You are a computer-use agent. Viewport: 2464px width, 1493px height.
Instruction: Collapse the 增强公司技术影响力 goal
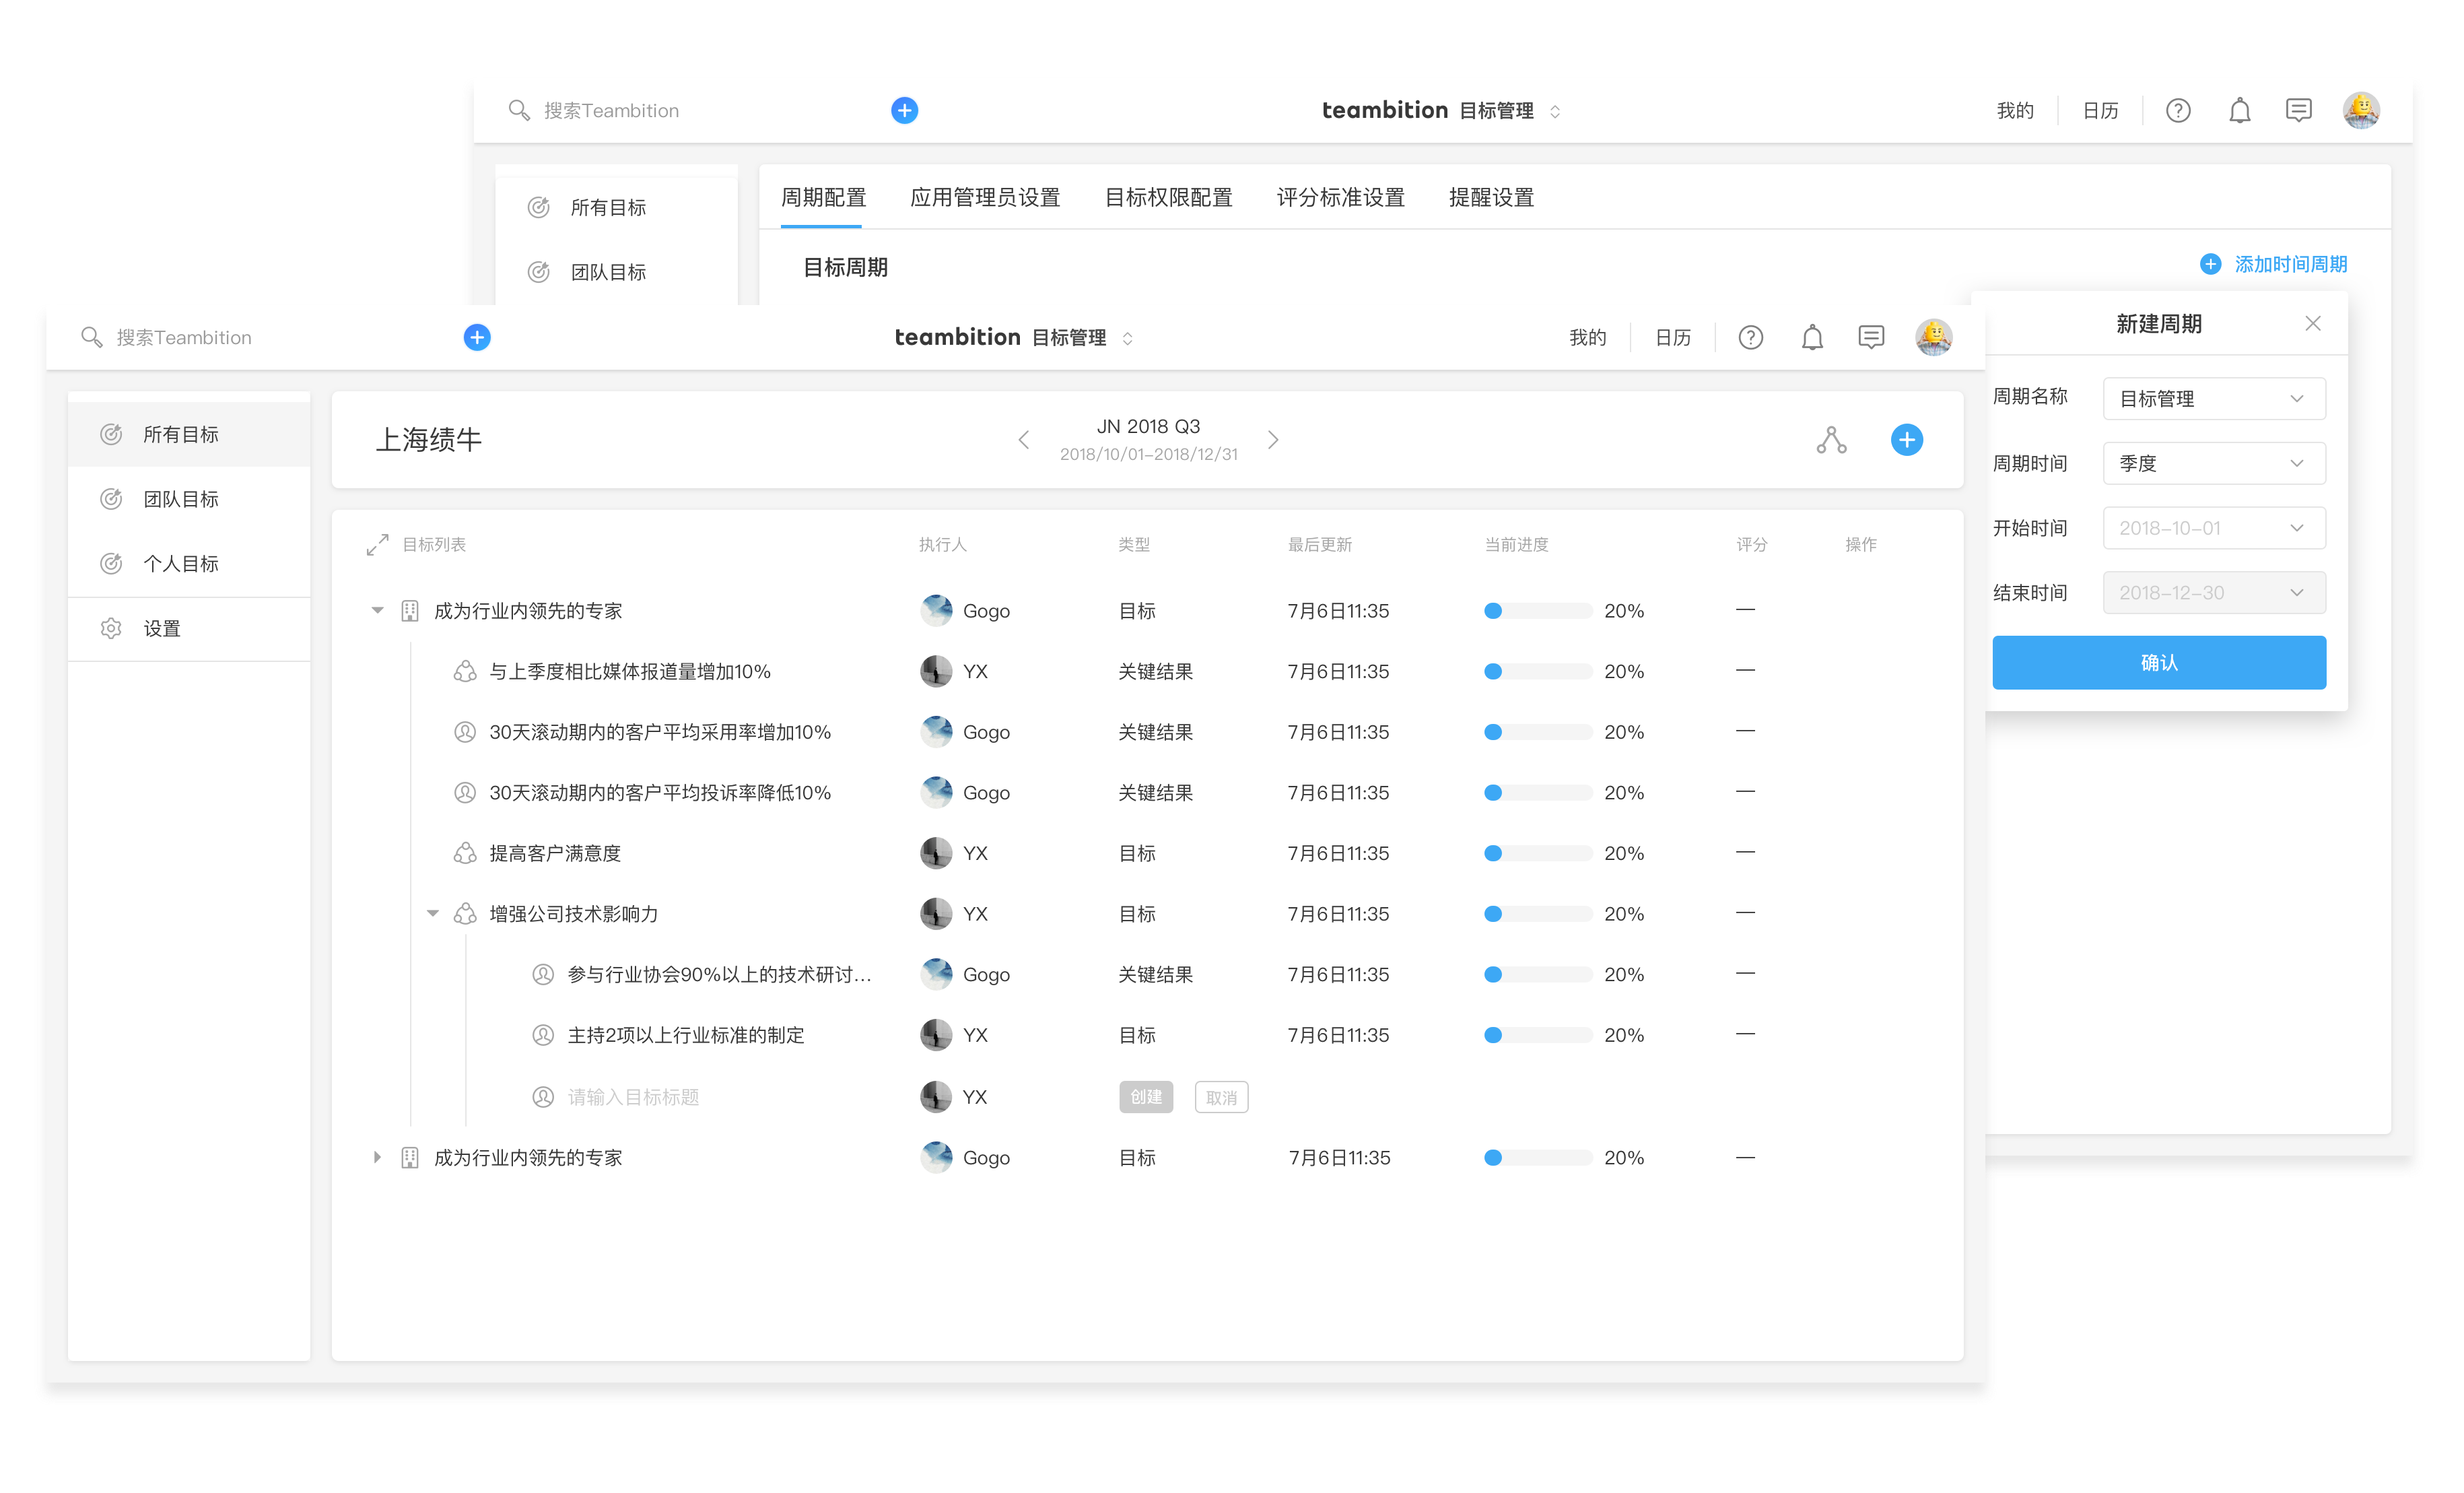[x=433, y=913]
